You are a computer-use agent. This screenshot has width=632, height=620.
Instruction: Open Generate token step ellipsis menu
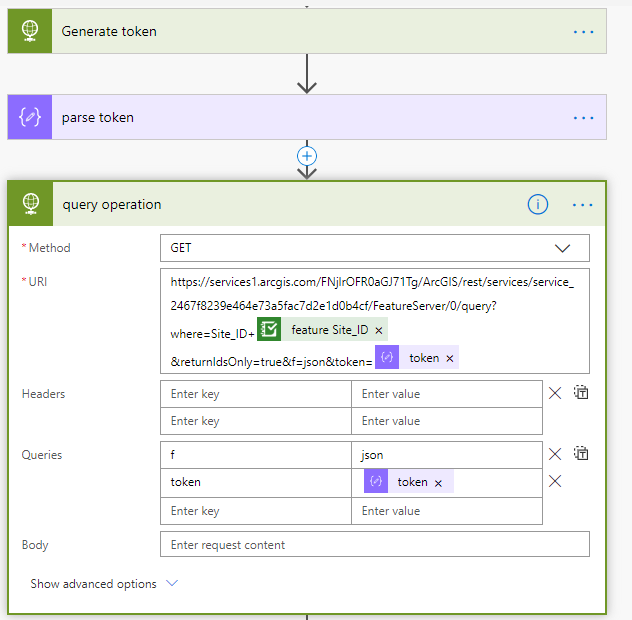coord(583,32)
